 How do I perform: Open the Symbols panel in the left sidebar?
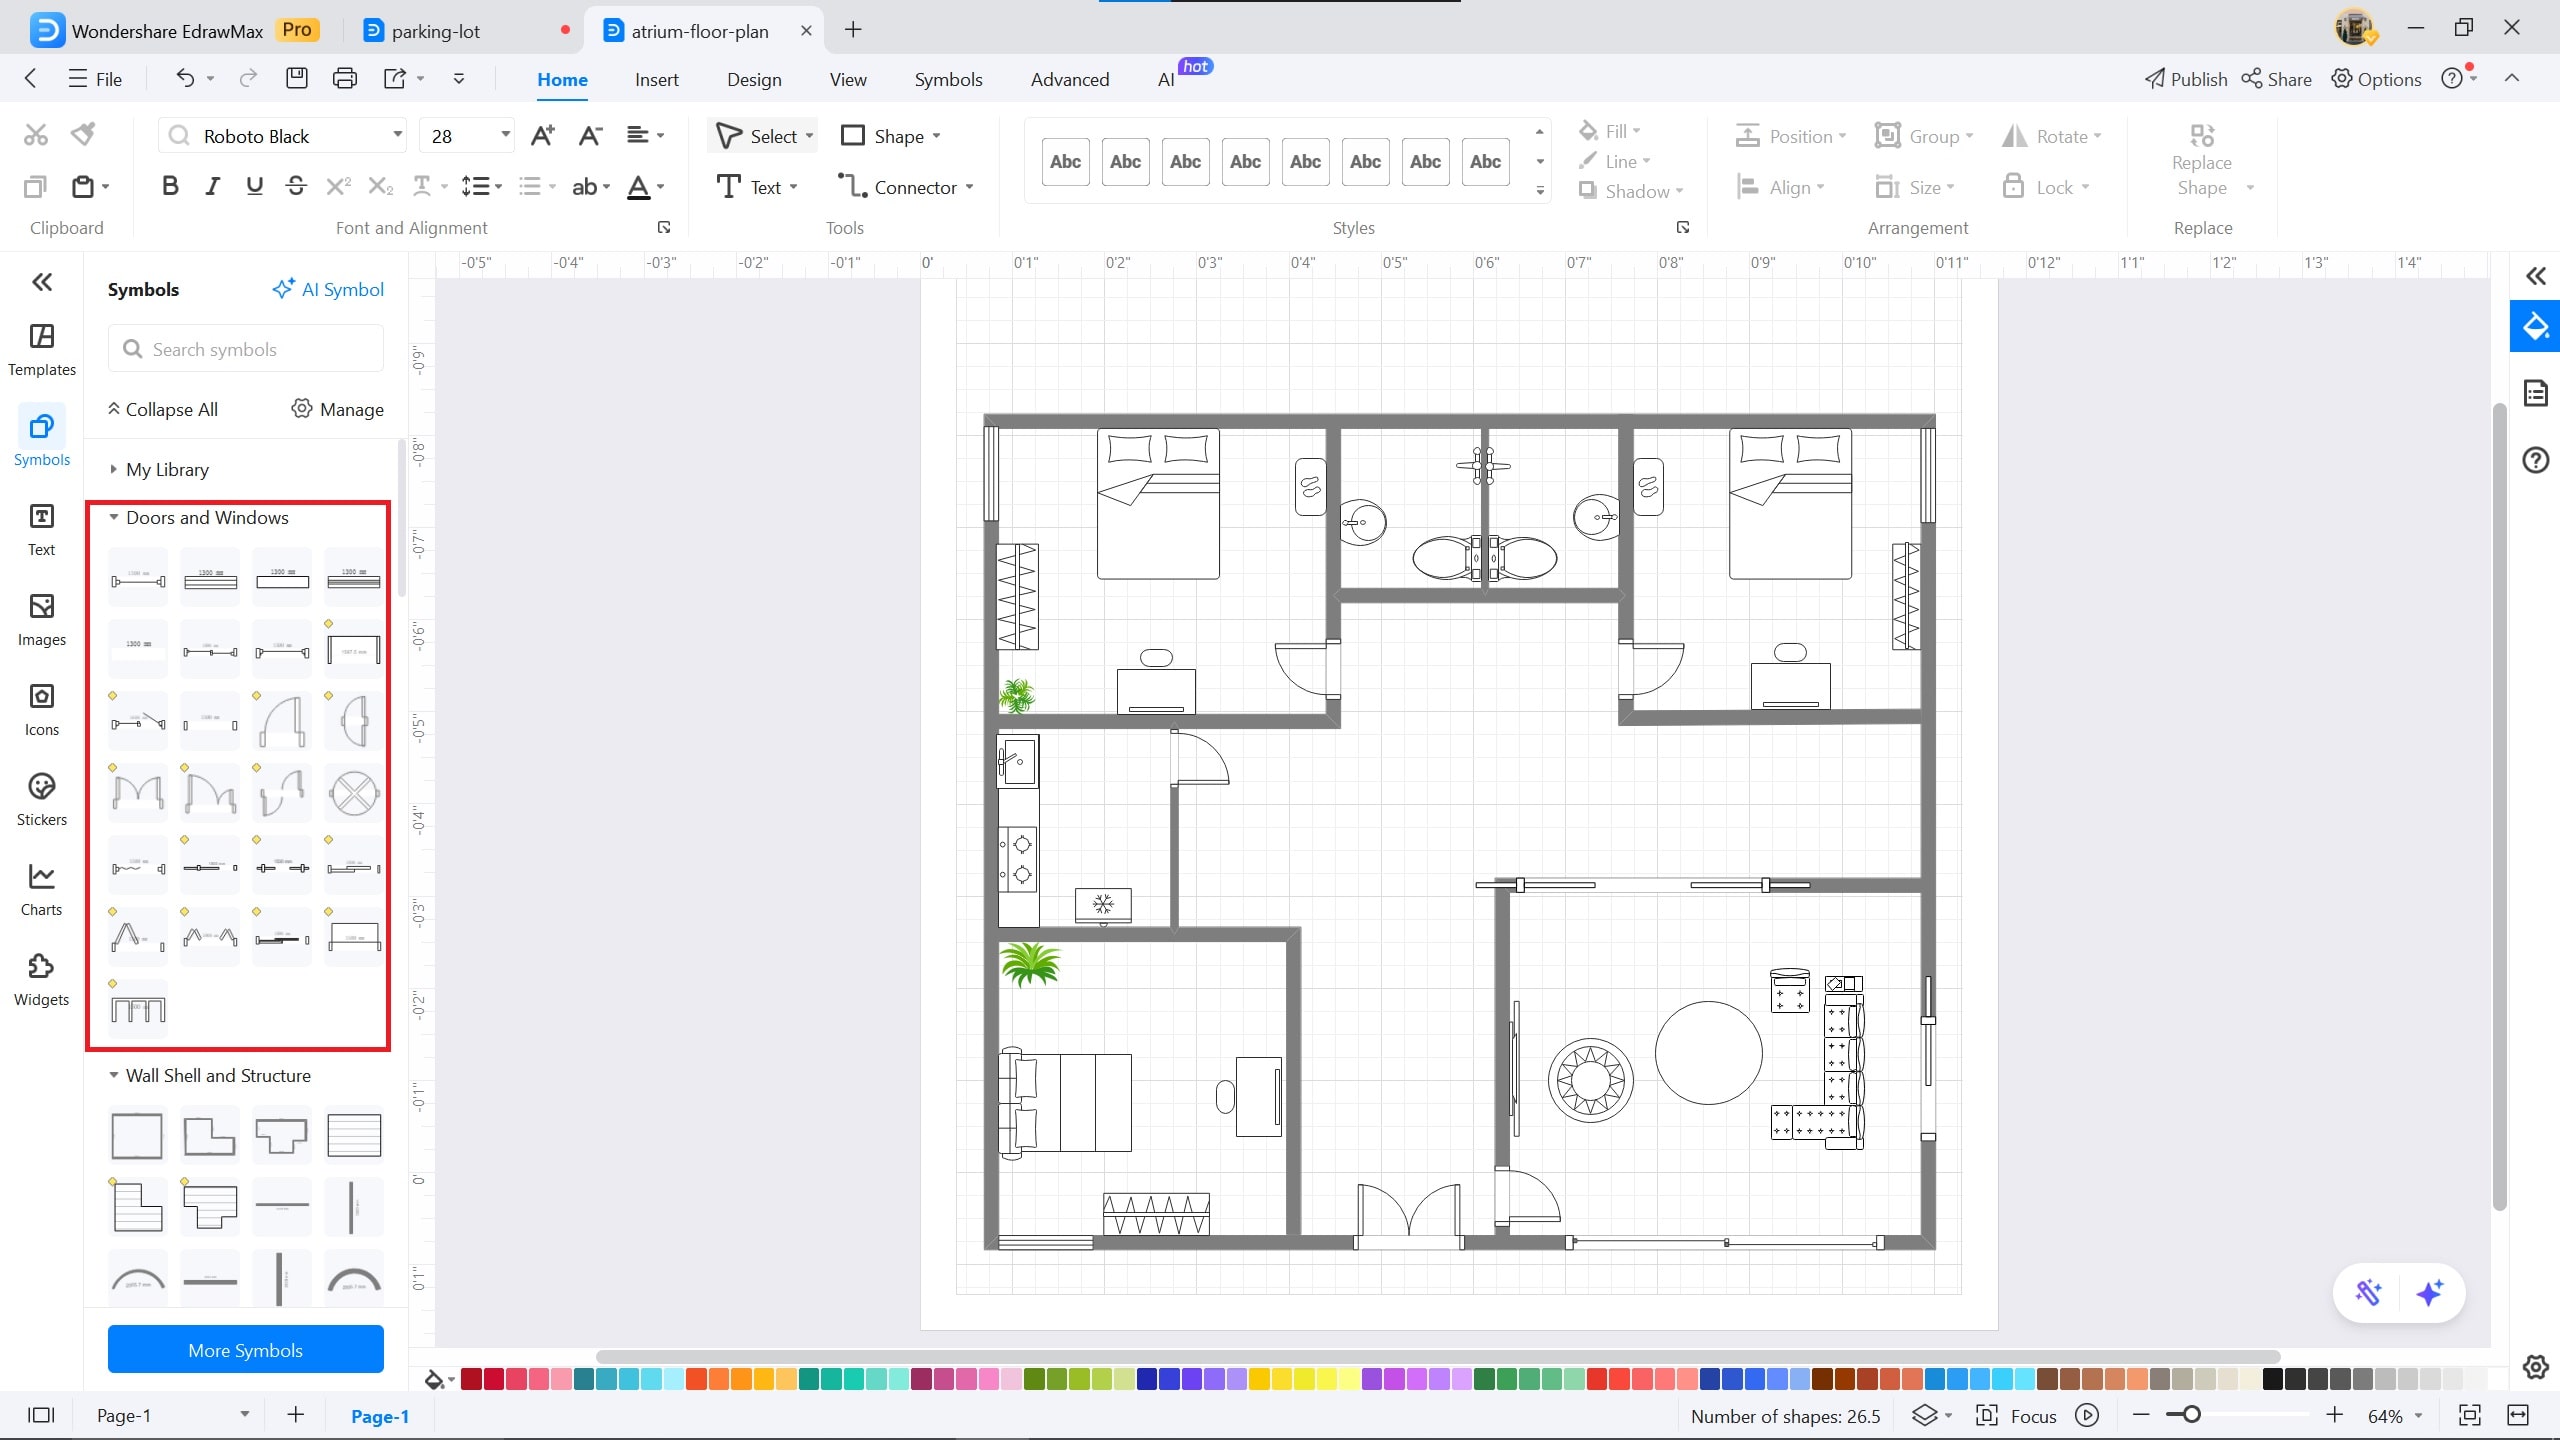(x=41, y=437)
